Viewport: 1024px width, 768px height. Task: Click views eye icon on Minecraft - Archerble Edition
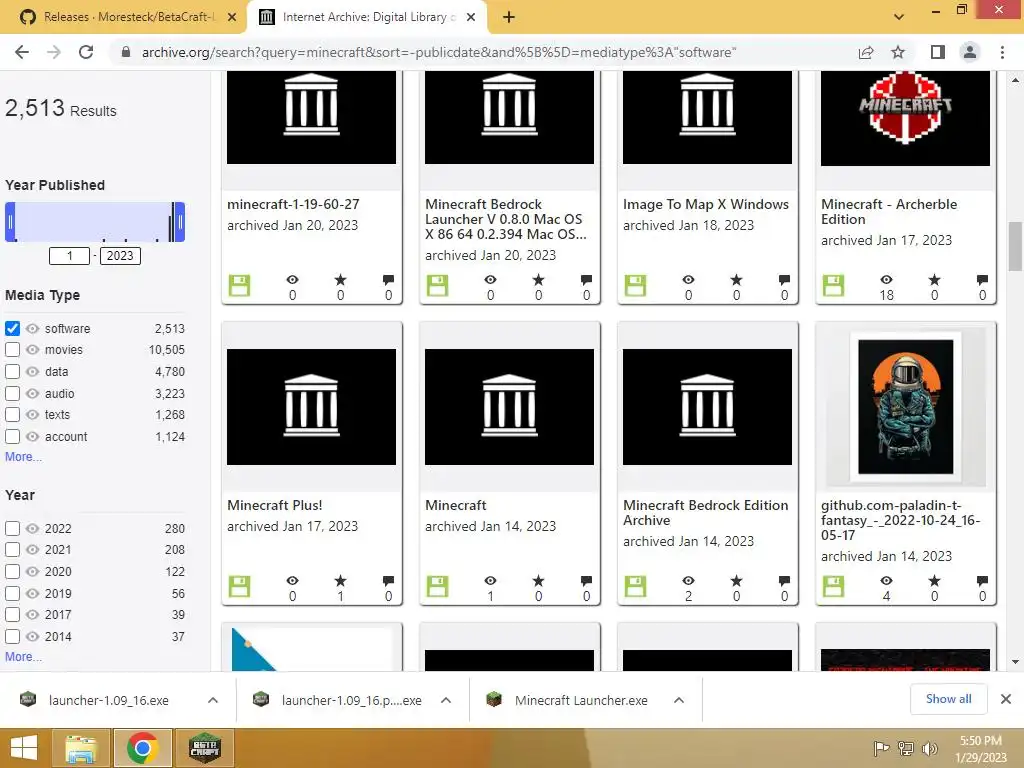(x=886, y=280)
